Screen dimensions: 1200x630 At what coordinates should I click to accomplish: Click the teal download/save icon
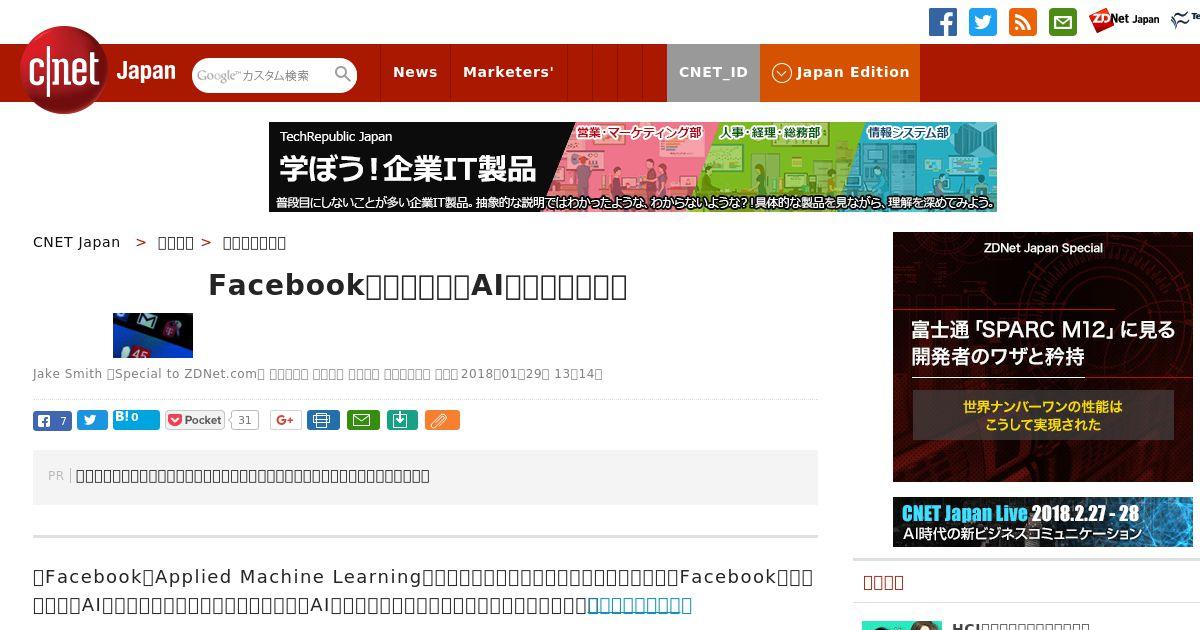(401, 421)
